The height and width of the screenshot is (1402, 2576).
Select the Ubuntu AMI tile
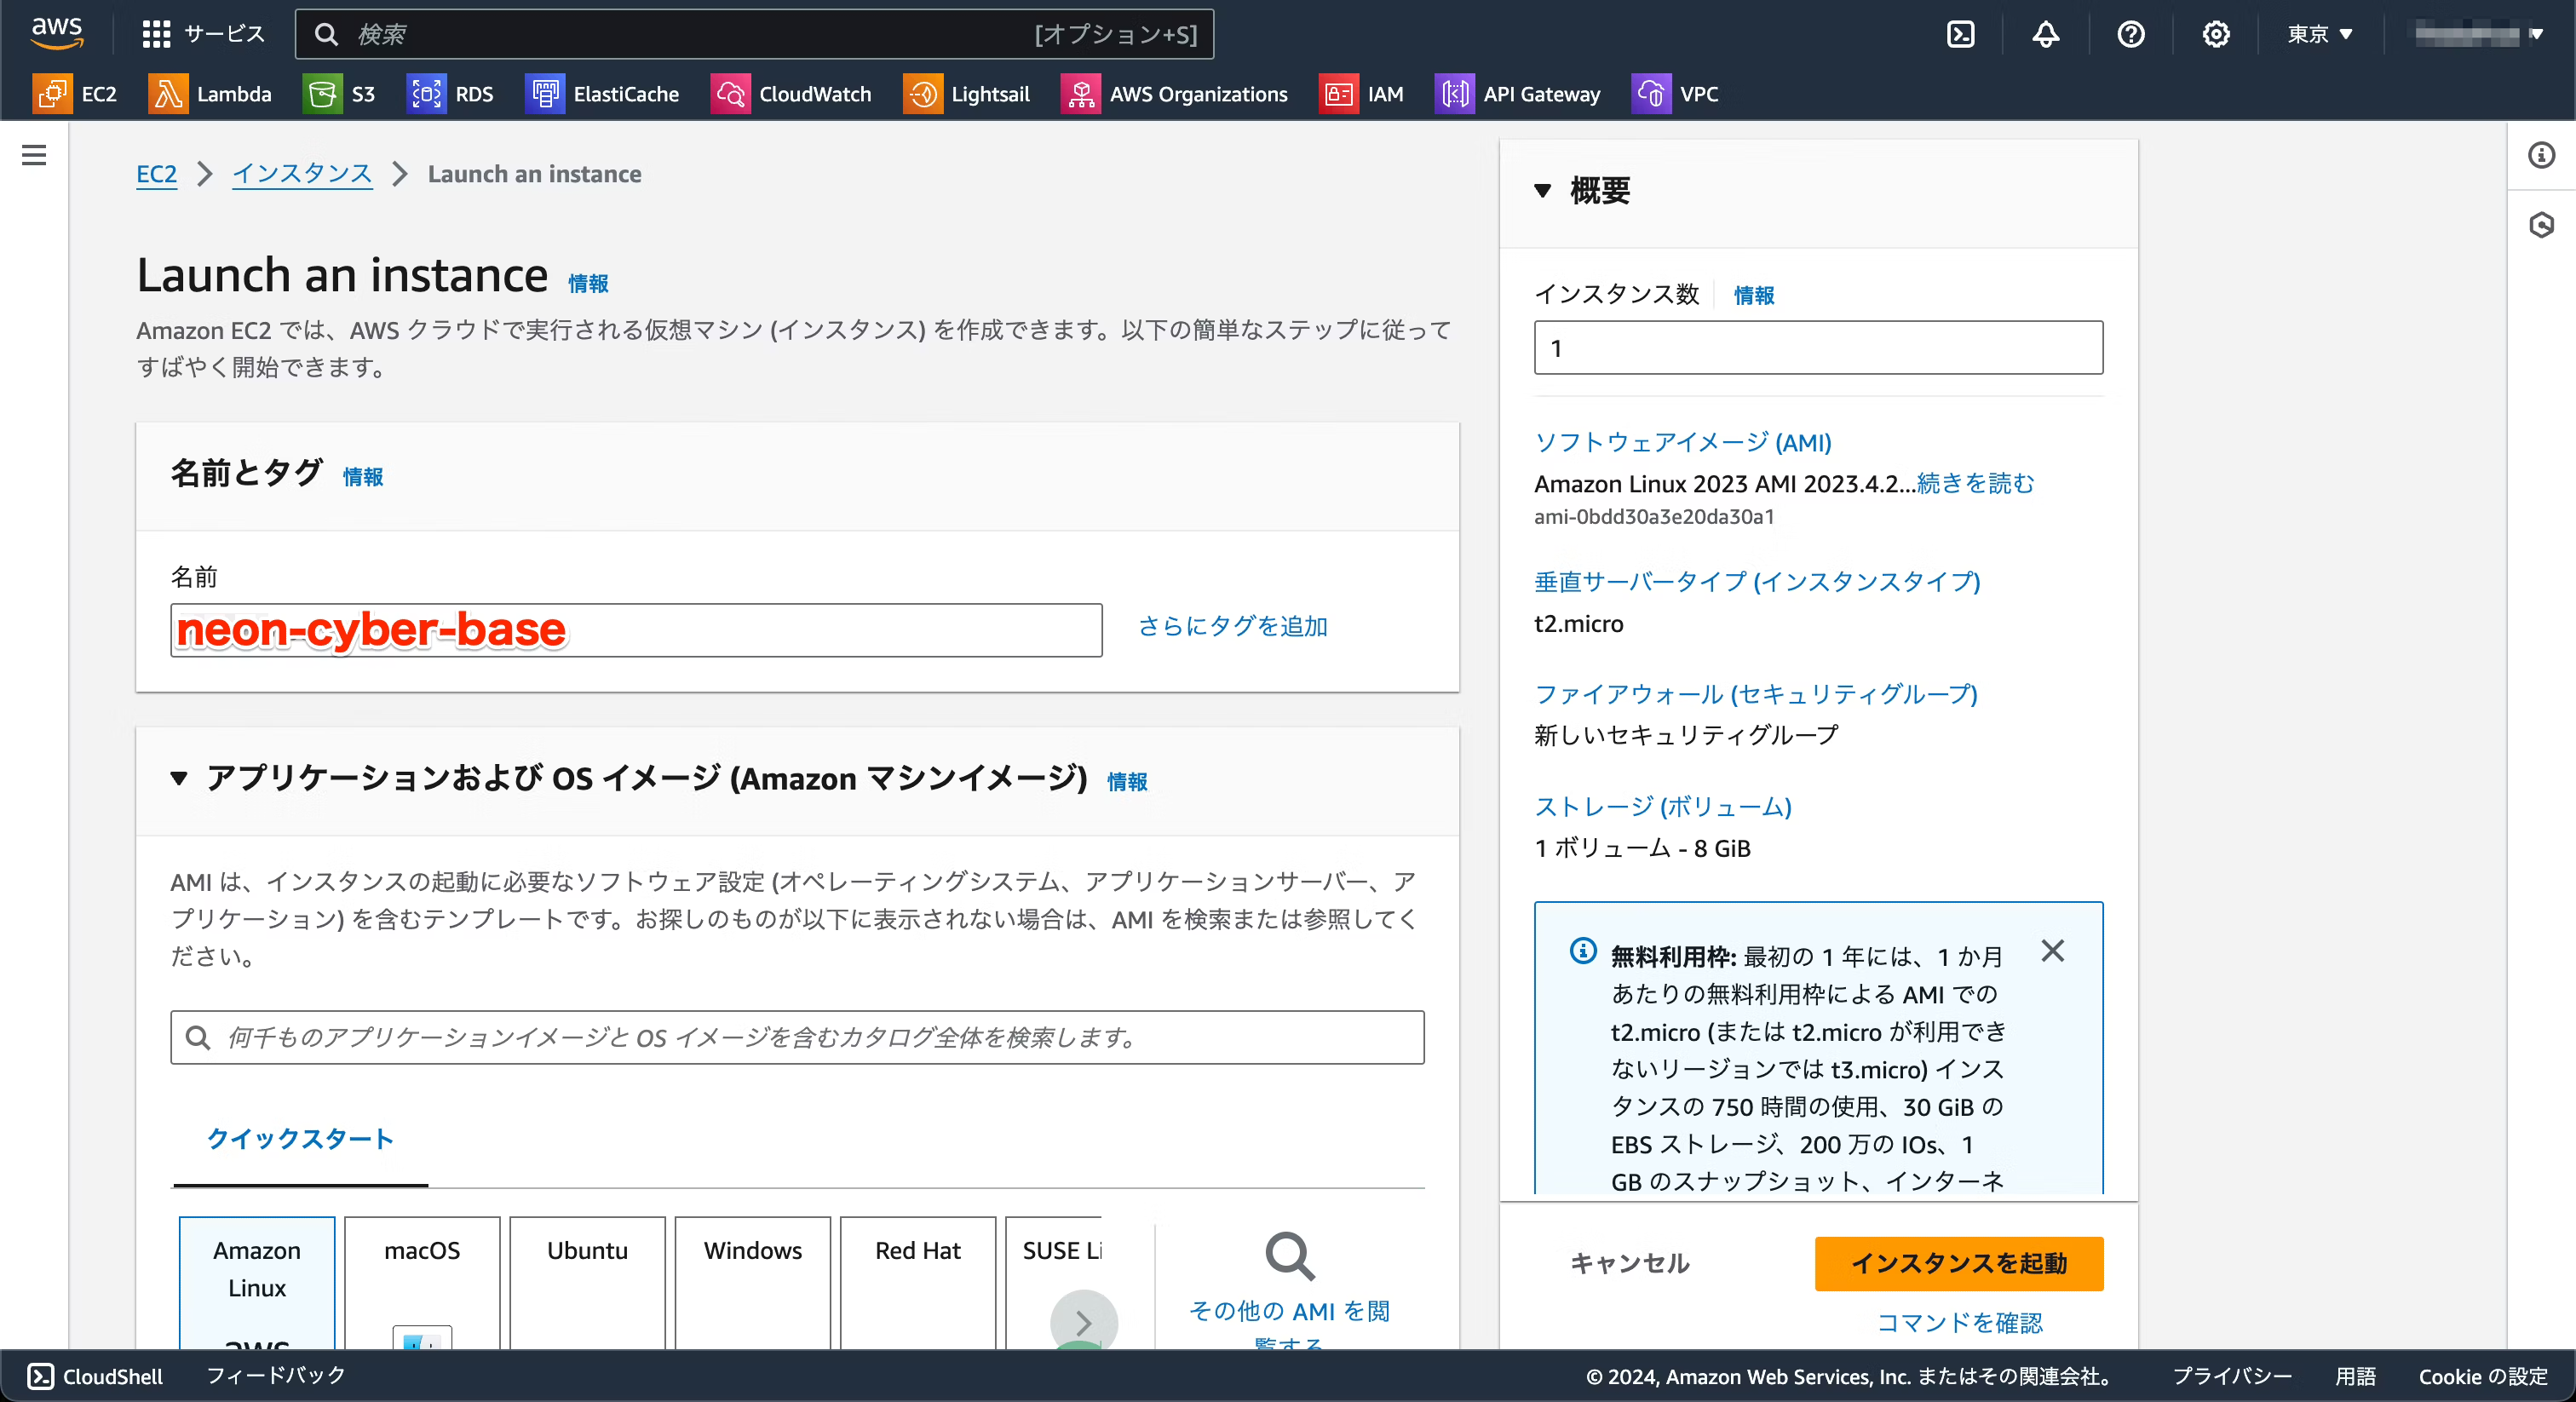[x=586, y=1283]
